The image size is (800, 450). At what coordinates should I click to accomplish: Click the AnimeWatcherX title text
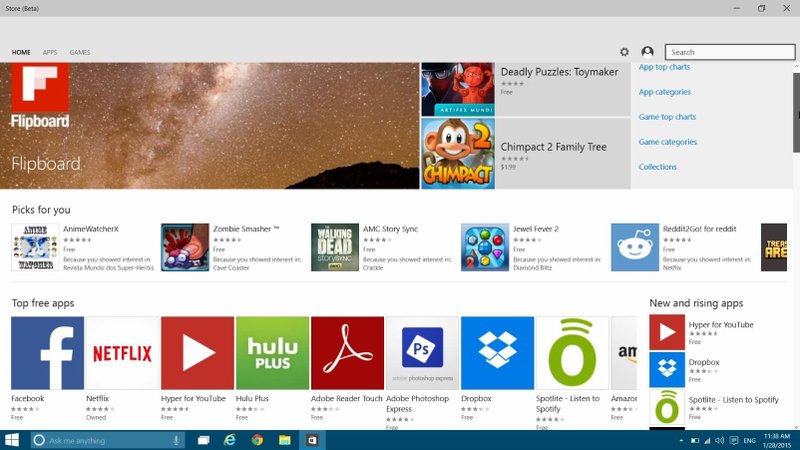coord(91,229)
